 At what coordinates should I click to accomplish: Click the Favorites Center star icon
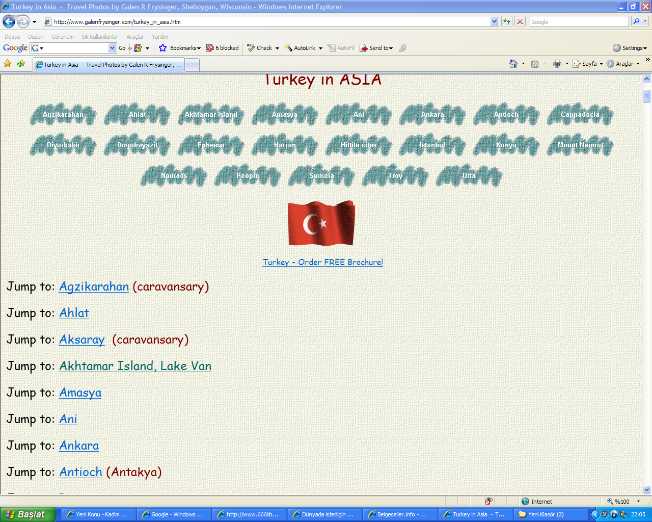pyautogui.click(x=7, y=64)
